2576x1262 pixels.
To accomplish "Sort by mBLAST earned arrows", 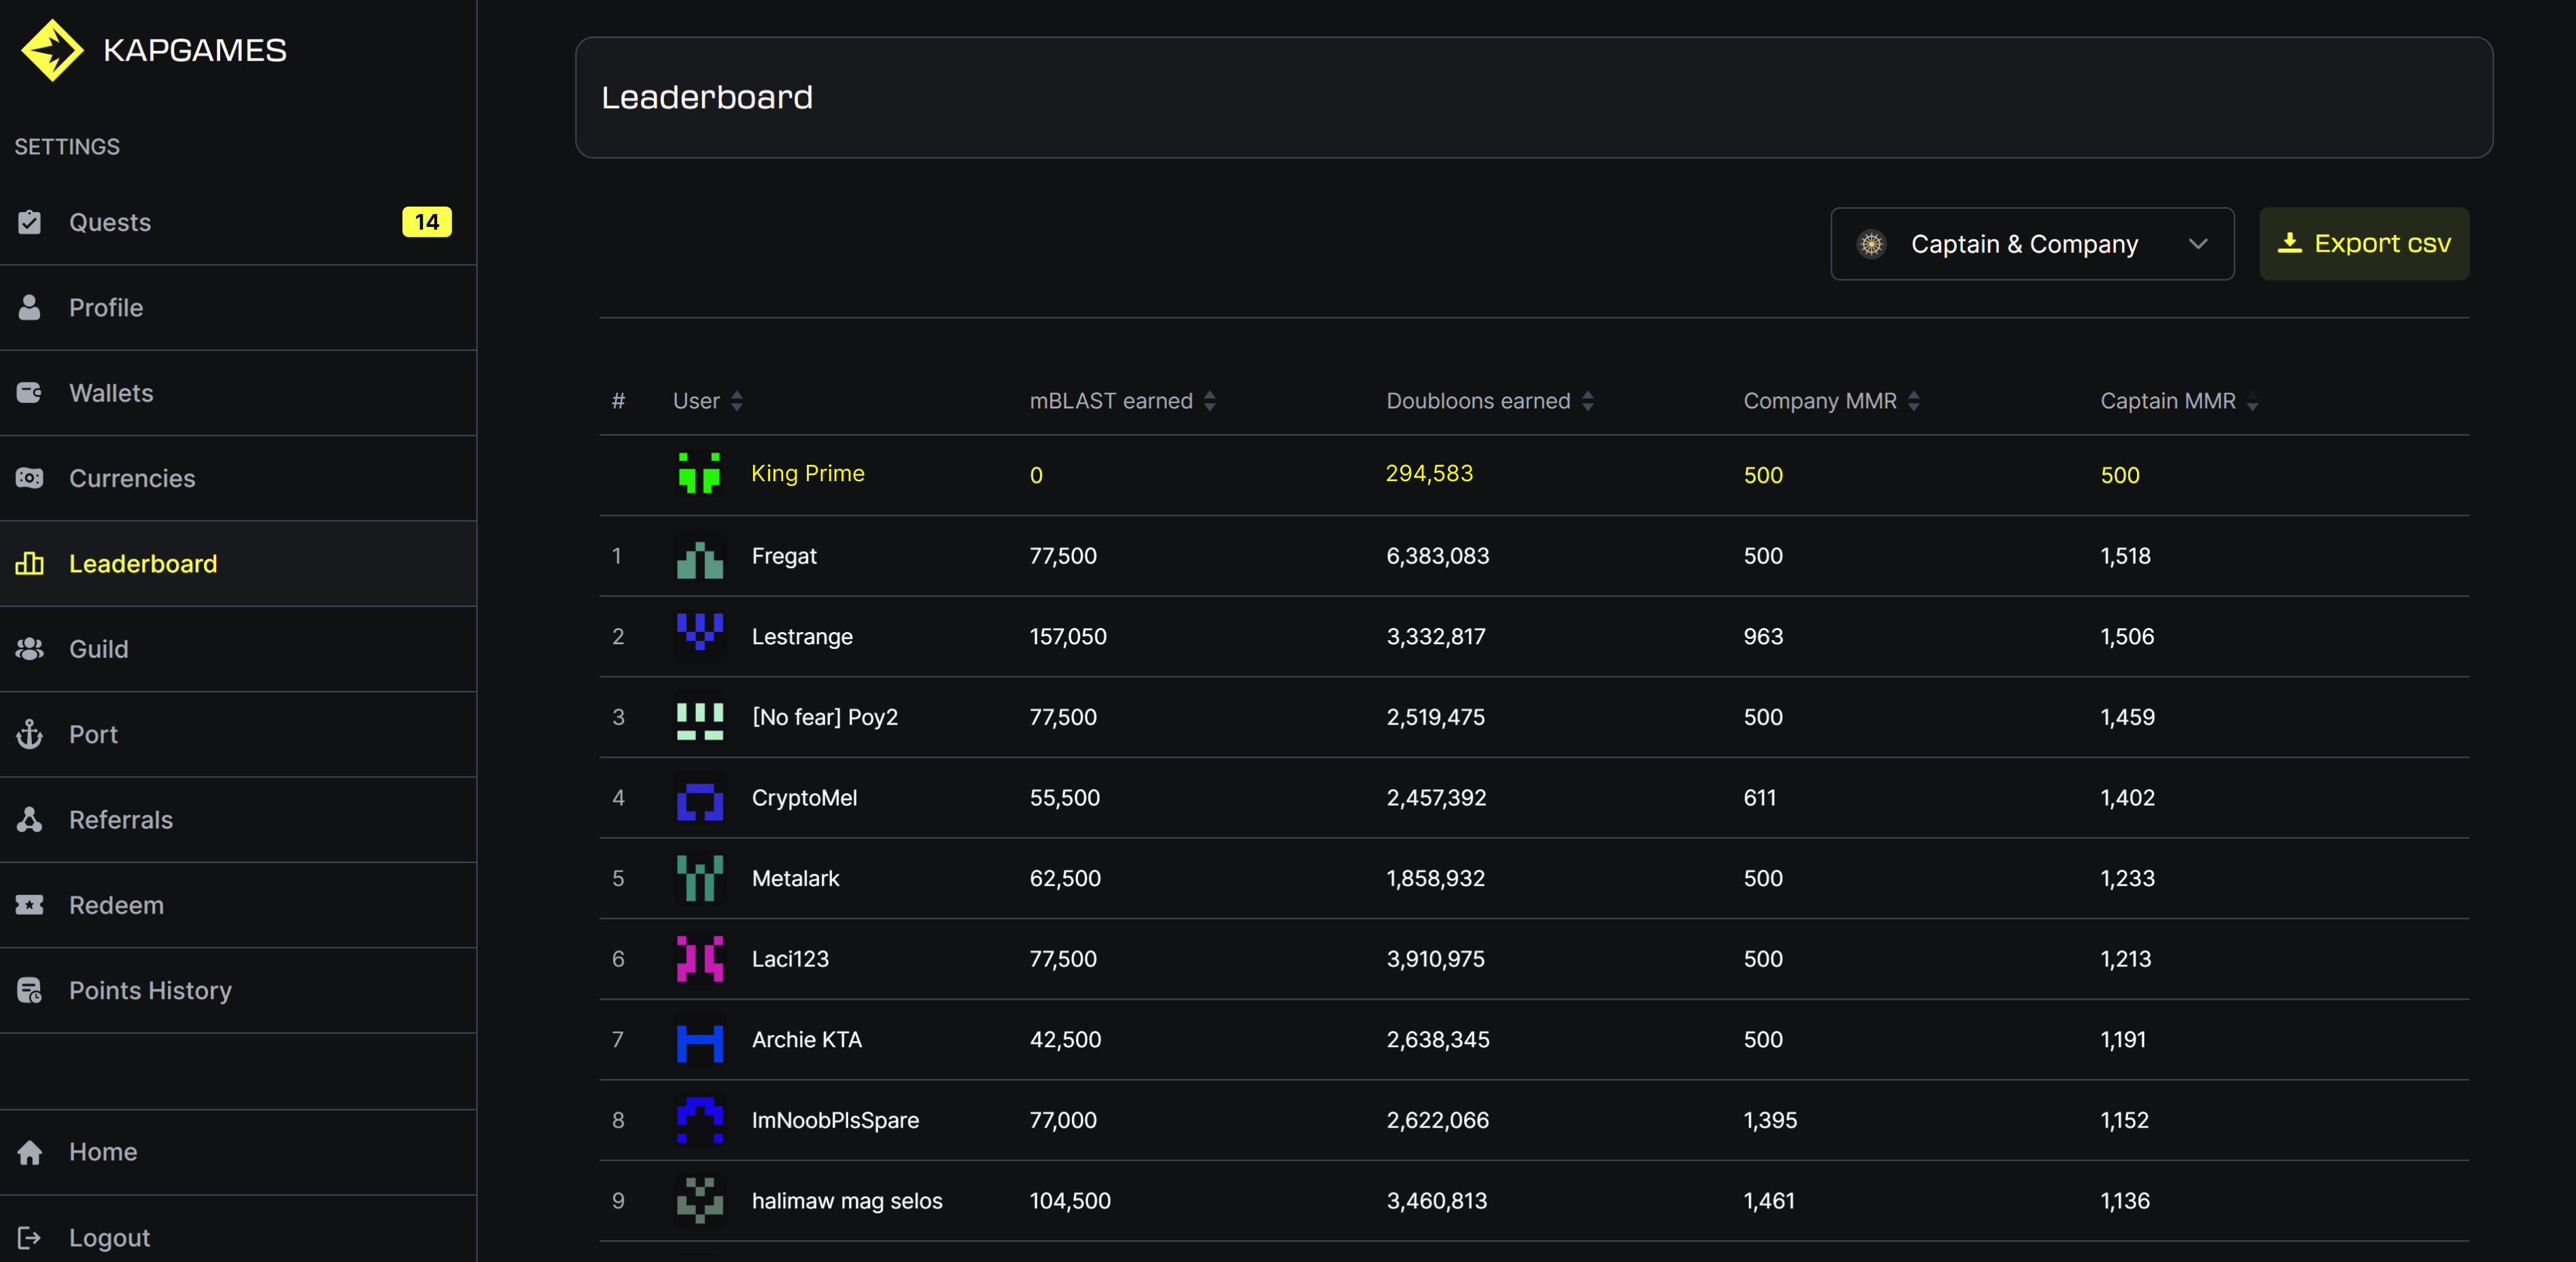I will tap(1210, 401).
